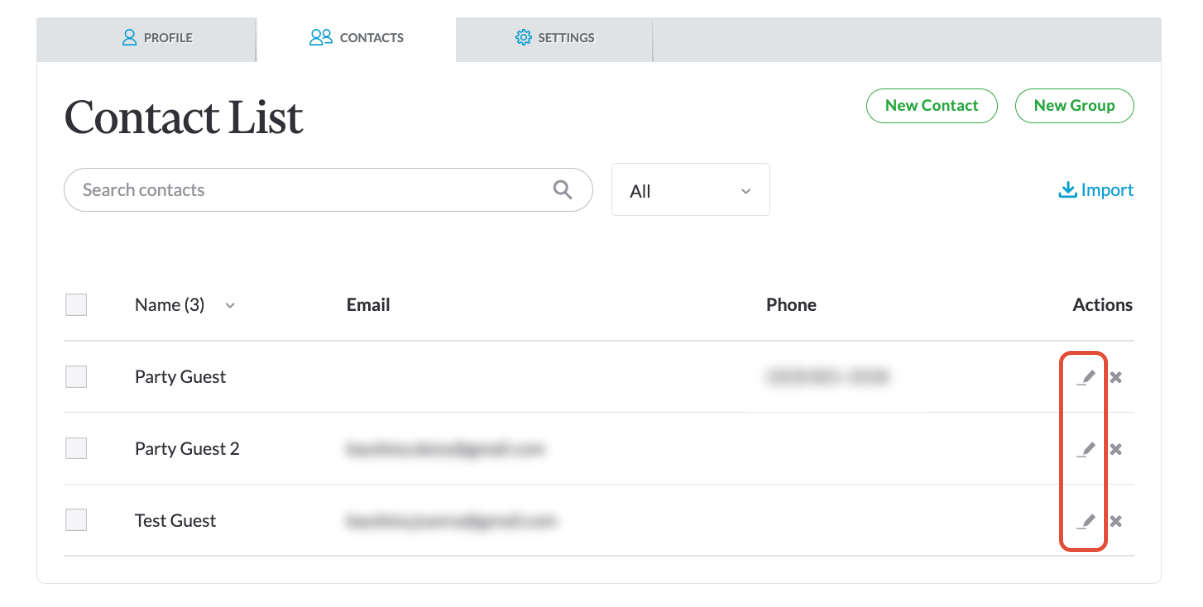Check the select-all checkbox in the header
The image size is (1203, 607).
(x=76, y=304)
